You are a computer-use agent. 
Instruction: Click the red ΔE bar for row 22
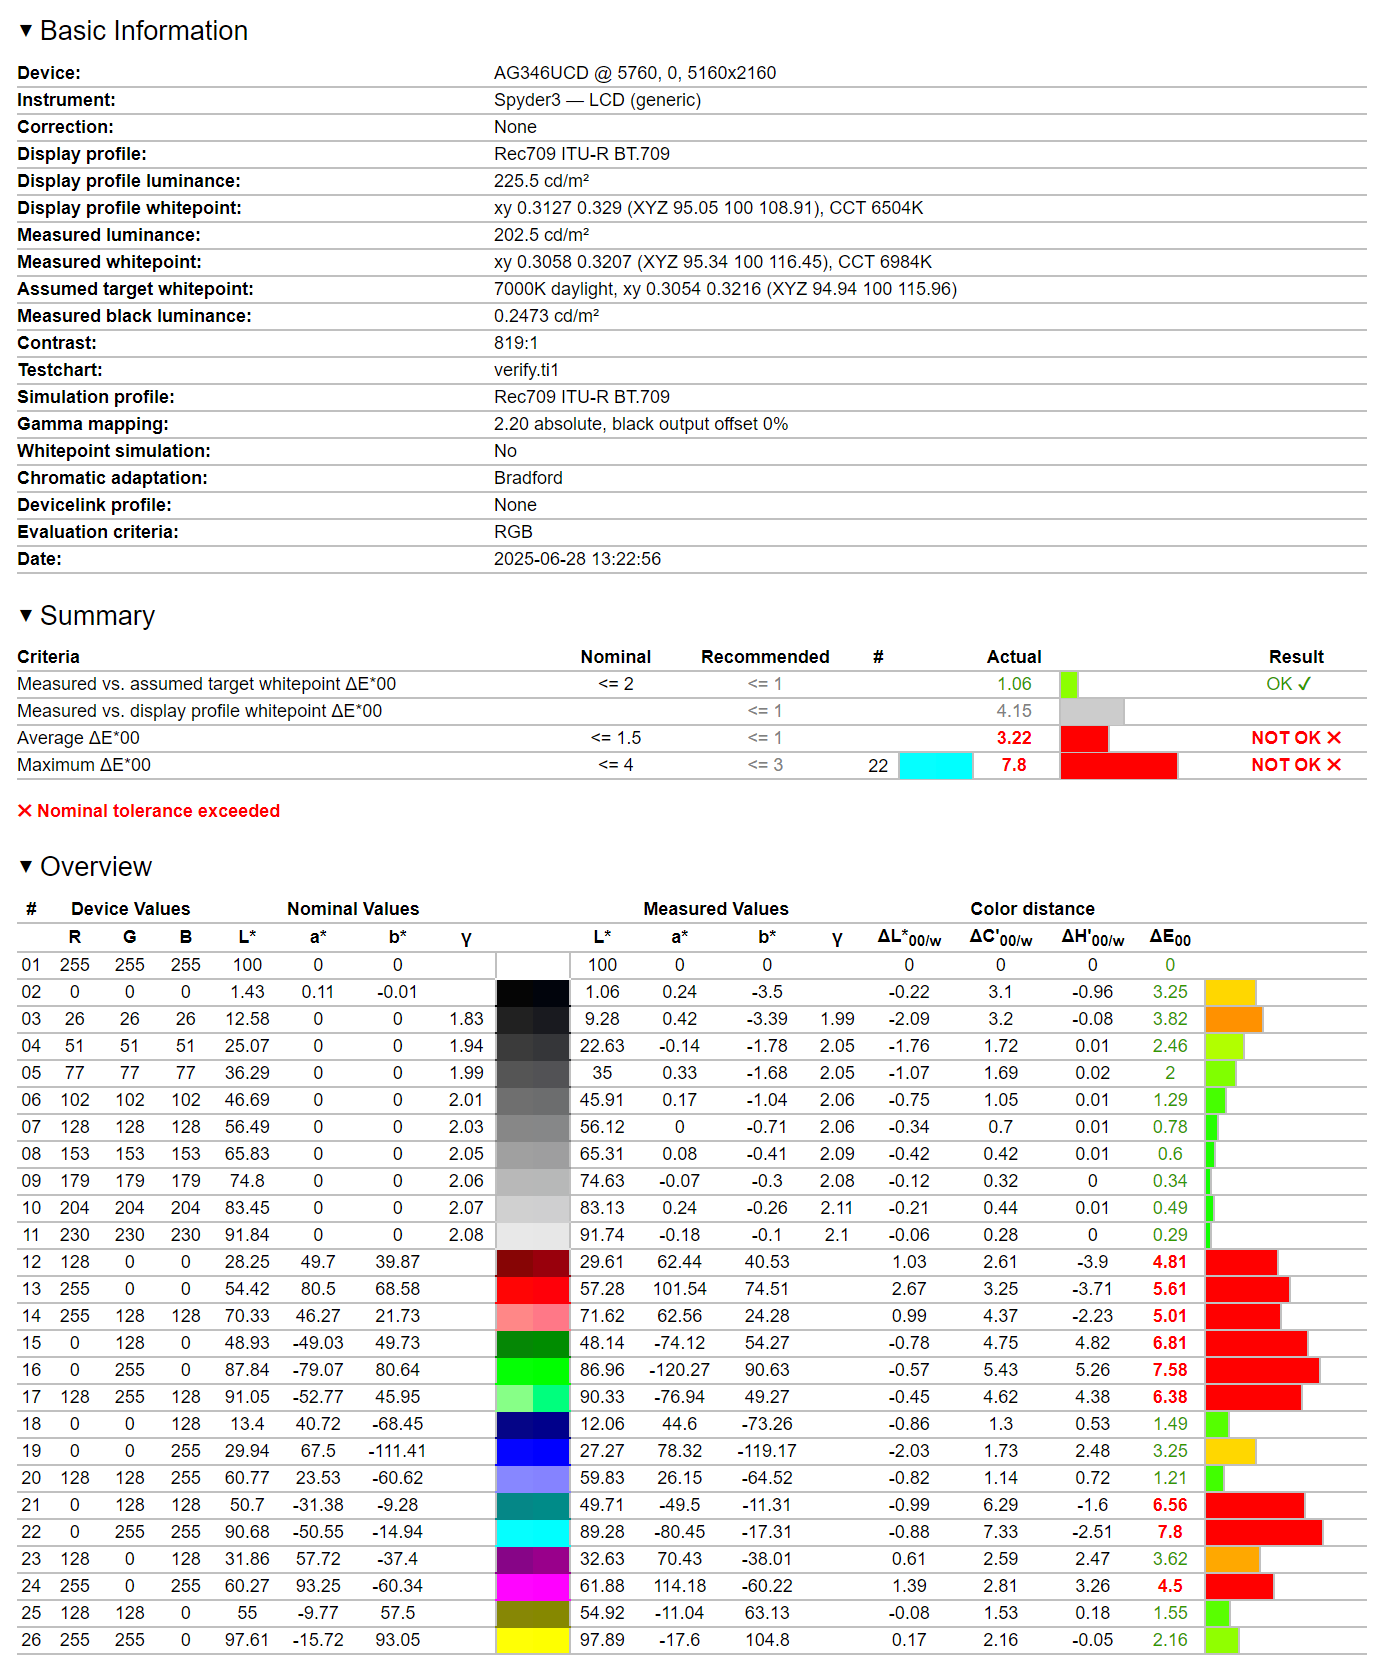point(1263,1532)
